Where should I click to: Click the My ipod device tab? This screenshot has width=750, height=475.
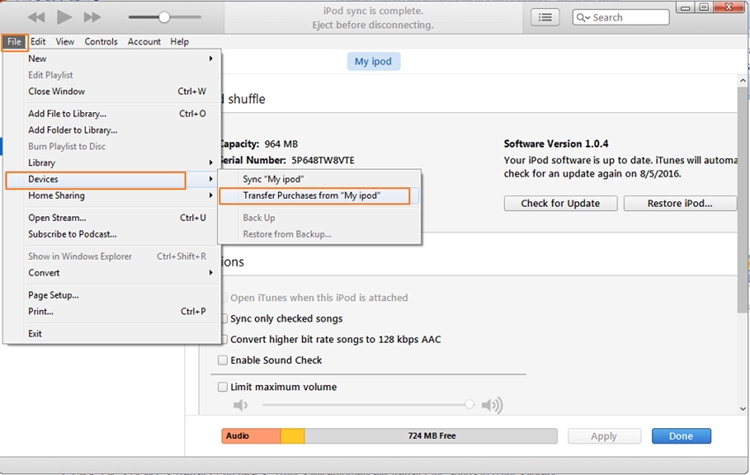[373, 62]
